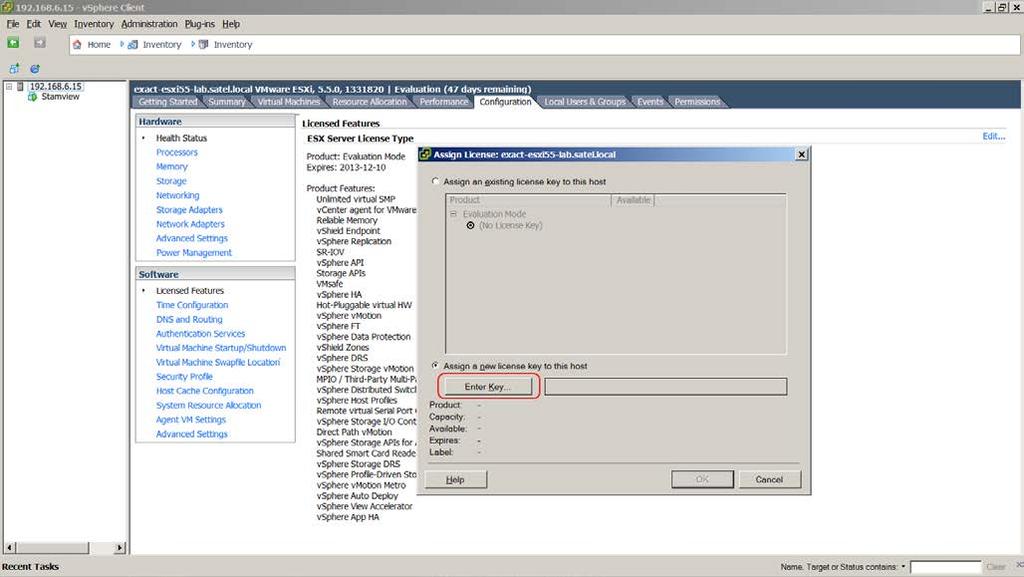Click the Home icon in breadcrumb
The width and height of the screenshot is (1024, 577).
[x=77, y=44]
